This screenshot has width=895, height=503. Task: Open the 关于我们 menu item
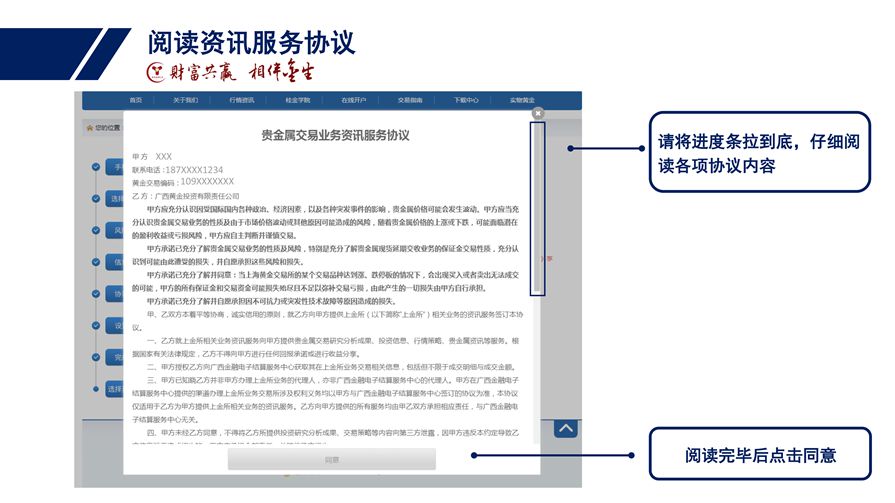coord(186,100)
